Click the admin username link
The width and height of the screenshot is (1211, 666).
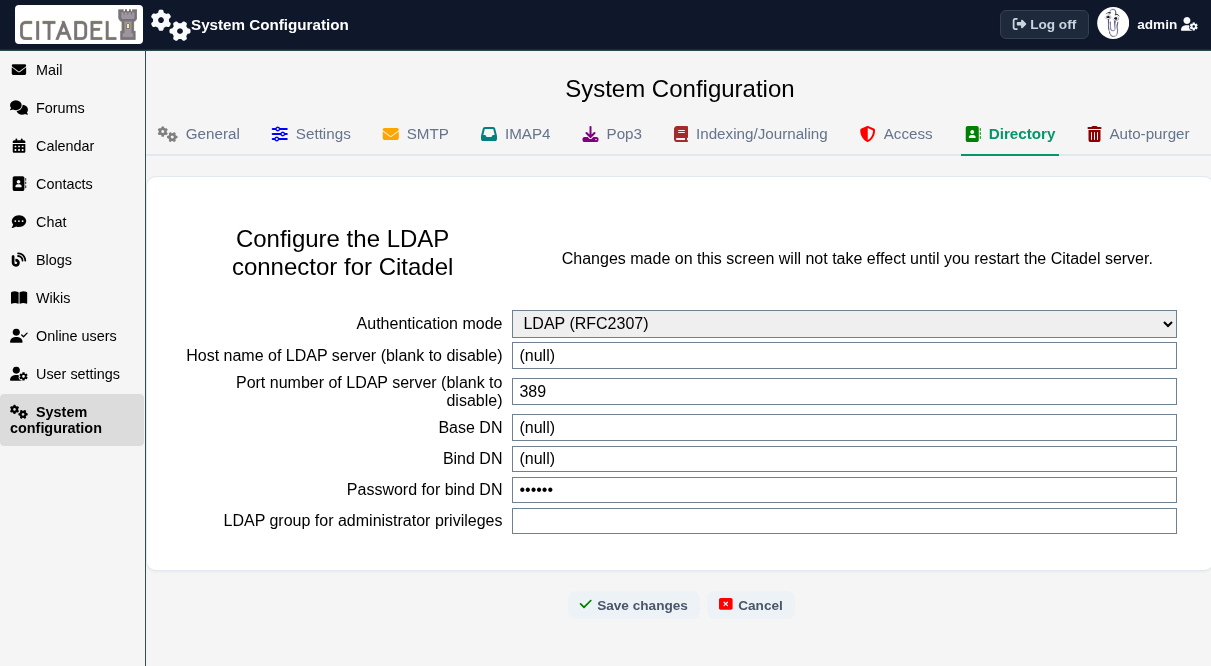pyautogui.click(x=1156, y=24)
